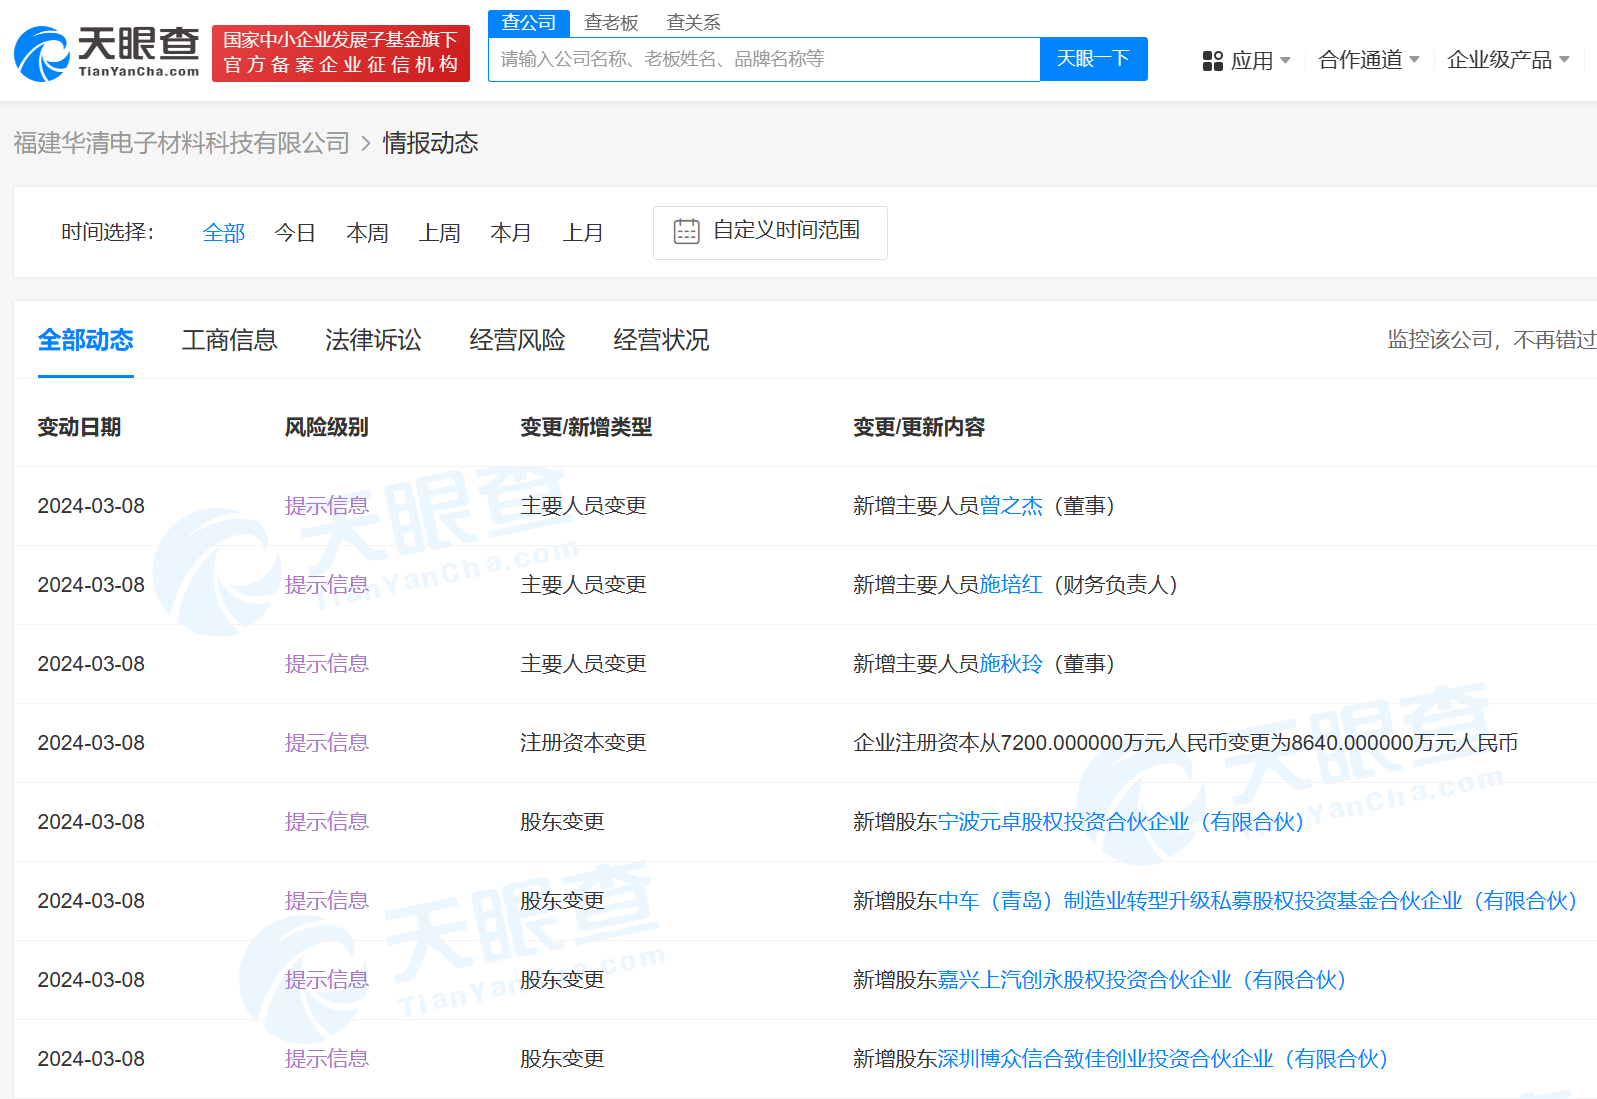
Task: Open the 施秋玲 person link
Action: tap(1011, 664)
